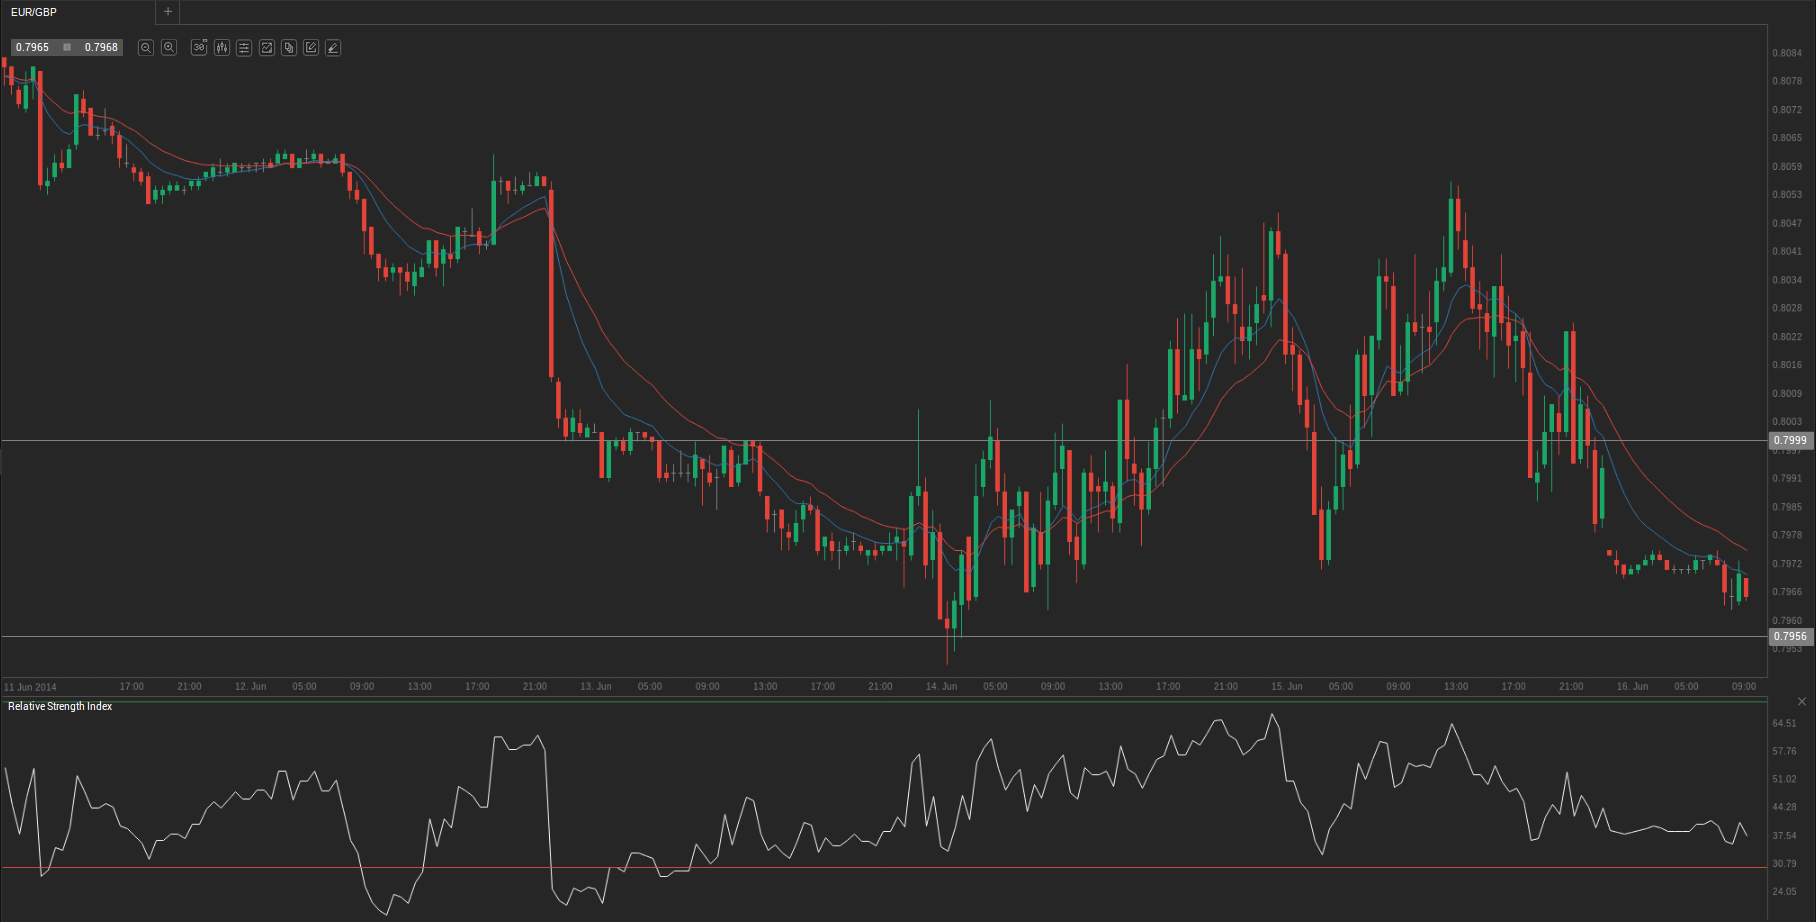This screenshot has width=1816, height=922.
Task: Click the 14. Jun date on time axis
Action: pos(941,686)
